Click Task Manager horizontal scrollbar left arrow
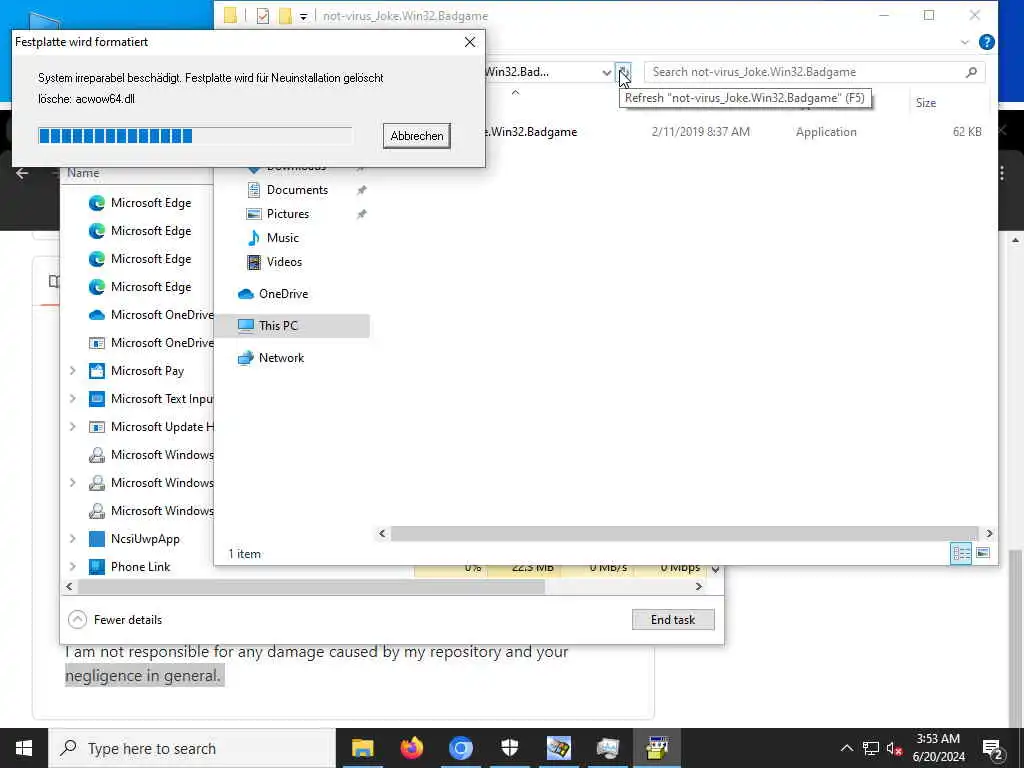The width and height of the screenshot is (1024, 768). 69,586
